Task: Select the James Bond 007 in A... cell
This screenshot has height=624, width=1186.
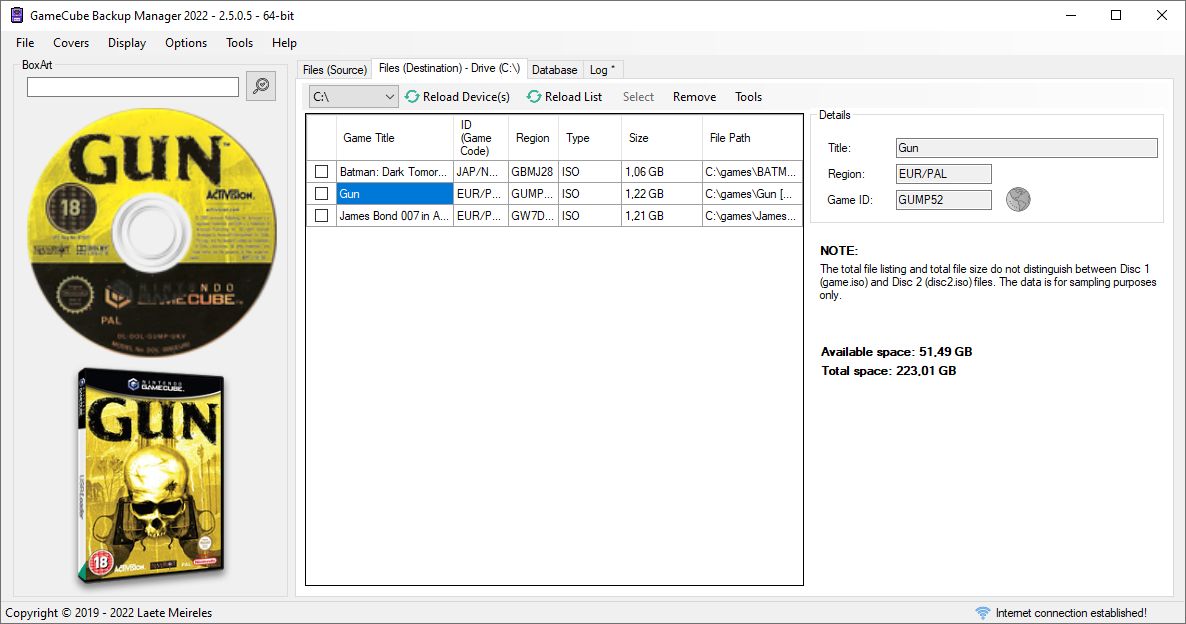Action: pos(394,216)
